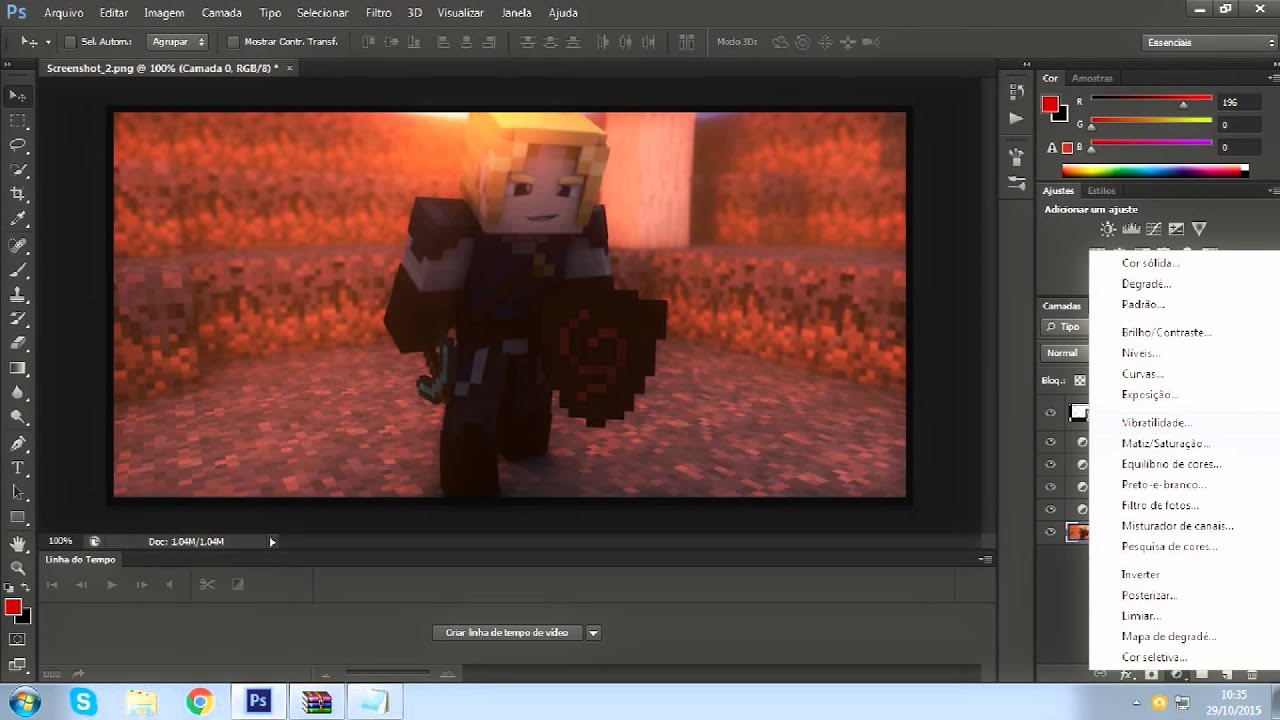
Task: Choose Inverter from the menu
Action: click(1141, 574)
